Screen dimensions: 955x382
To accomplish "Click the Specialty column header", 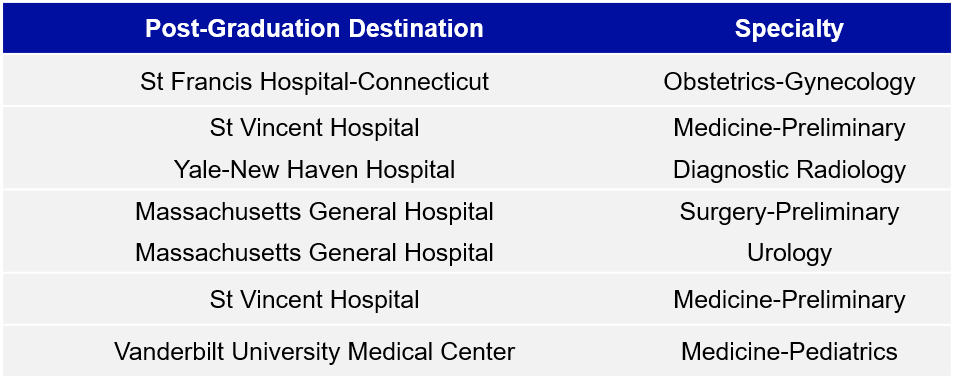I will (x=789, y=29).
